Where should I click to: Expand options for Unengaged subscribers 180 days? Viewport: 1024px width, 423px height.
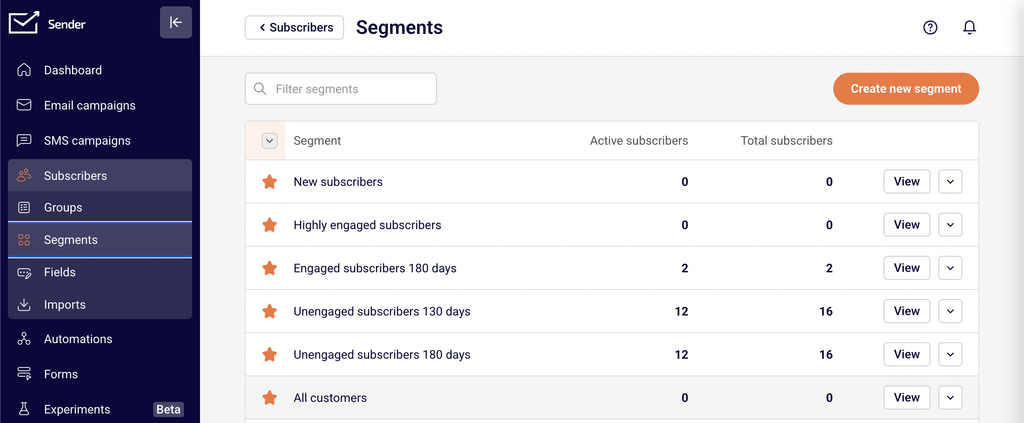[950, 354]
